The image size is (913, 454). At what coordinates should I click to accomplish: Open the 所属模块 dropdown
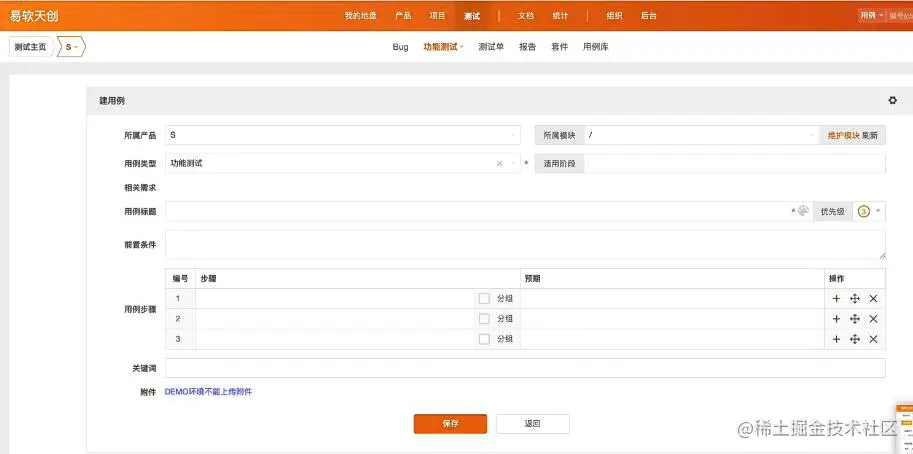(x=702, y=135)
